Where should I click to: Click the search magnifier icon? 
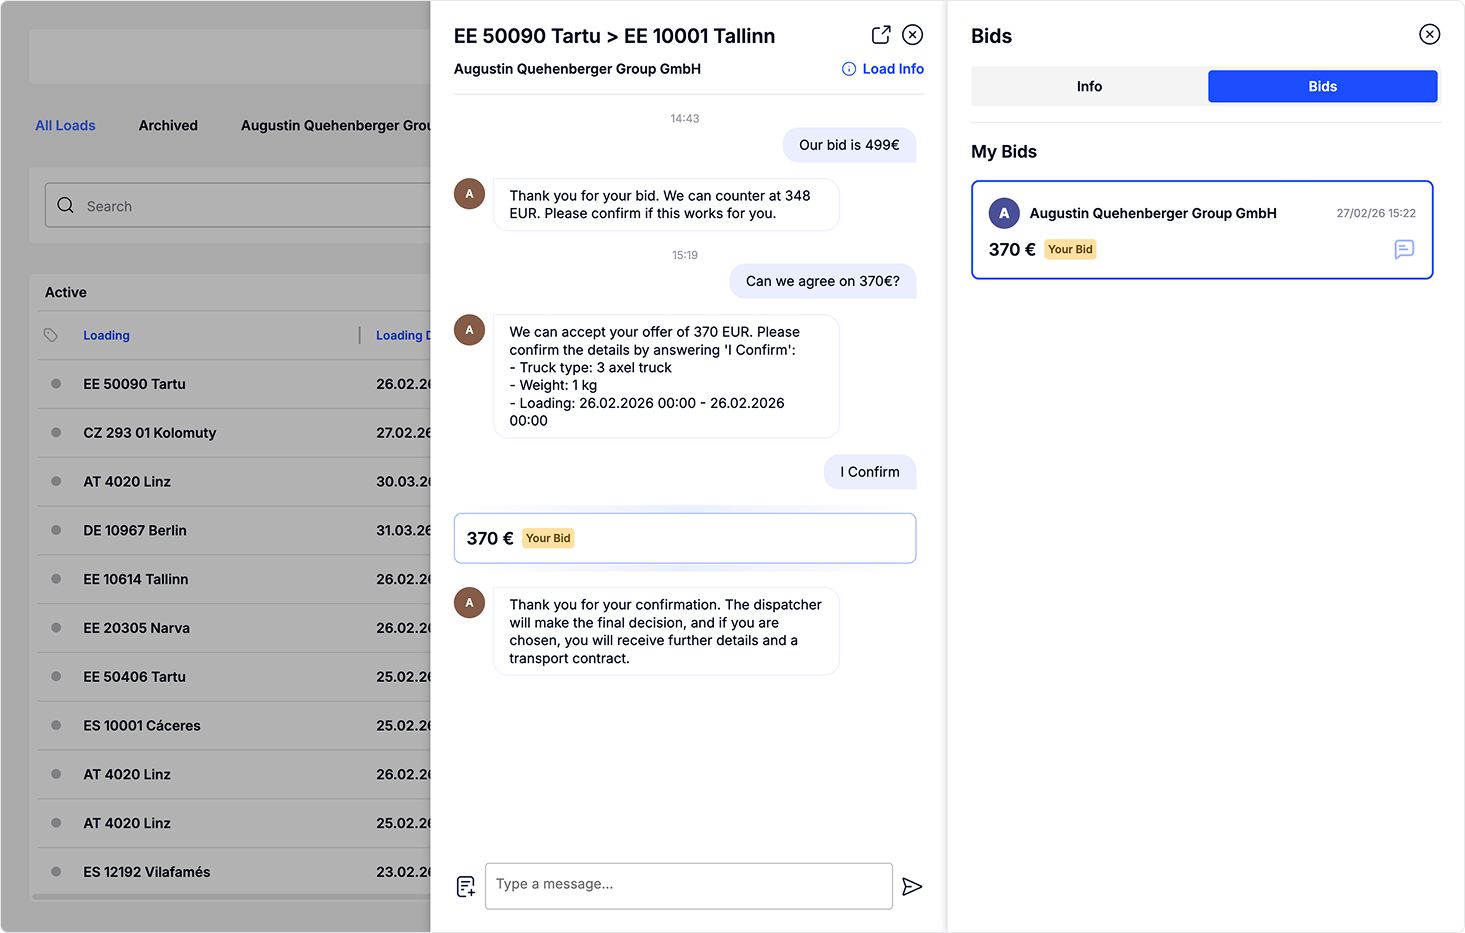click(x=66, y=206)
